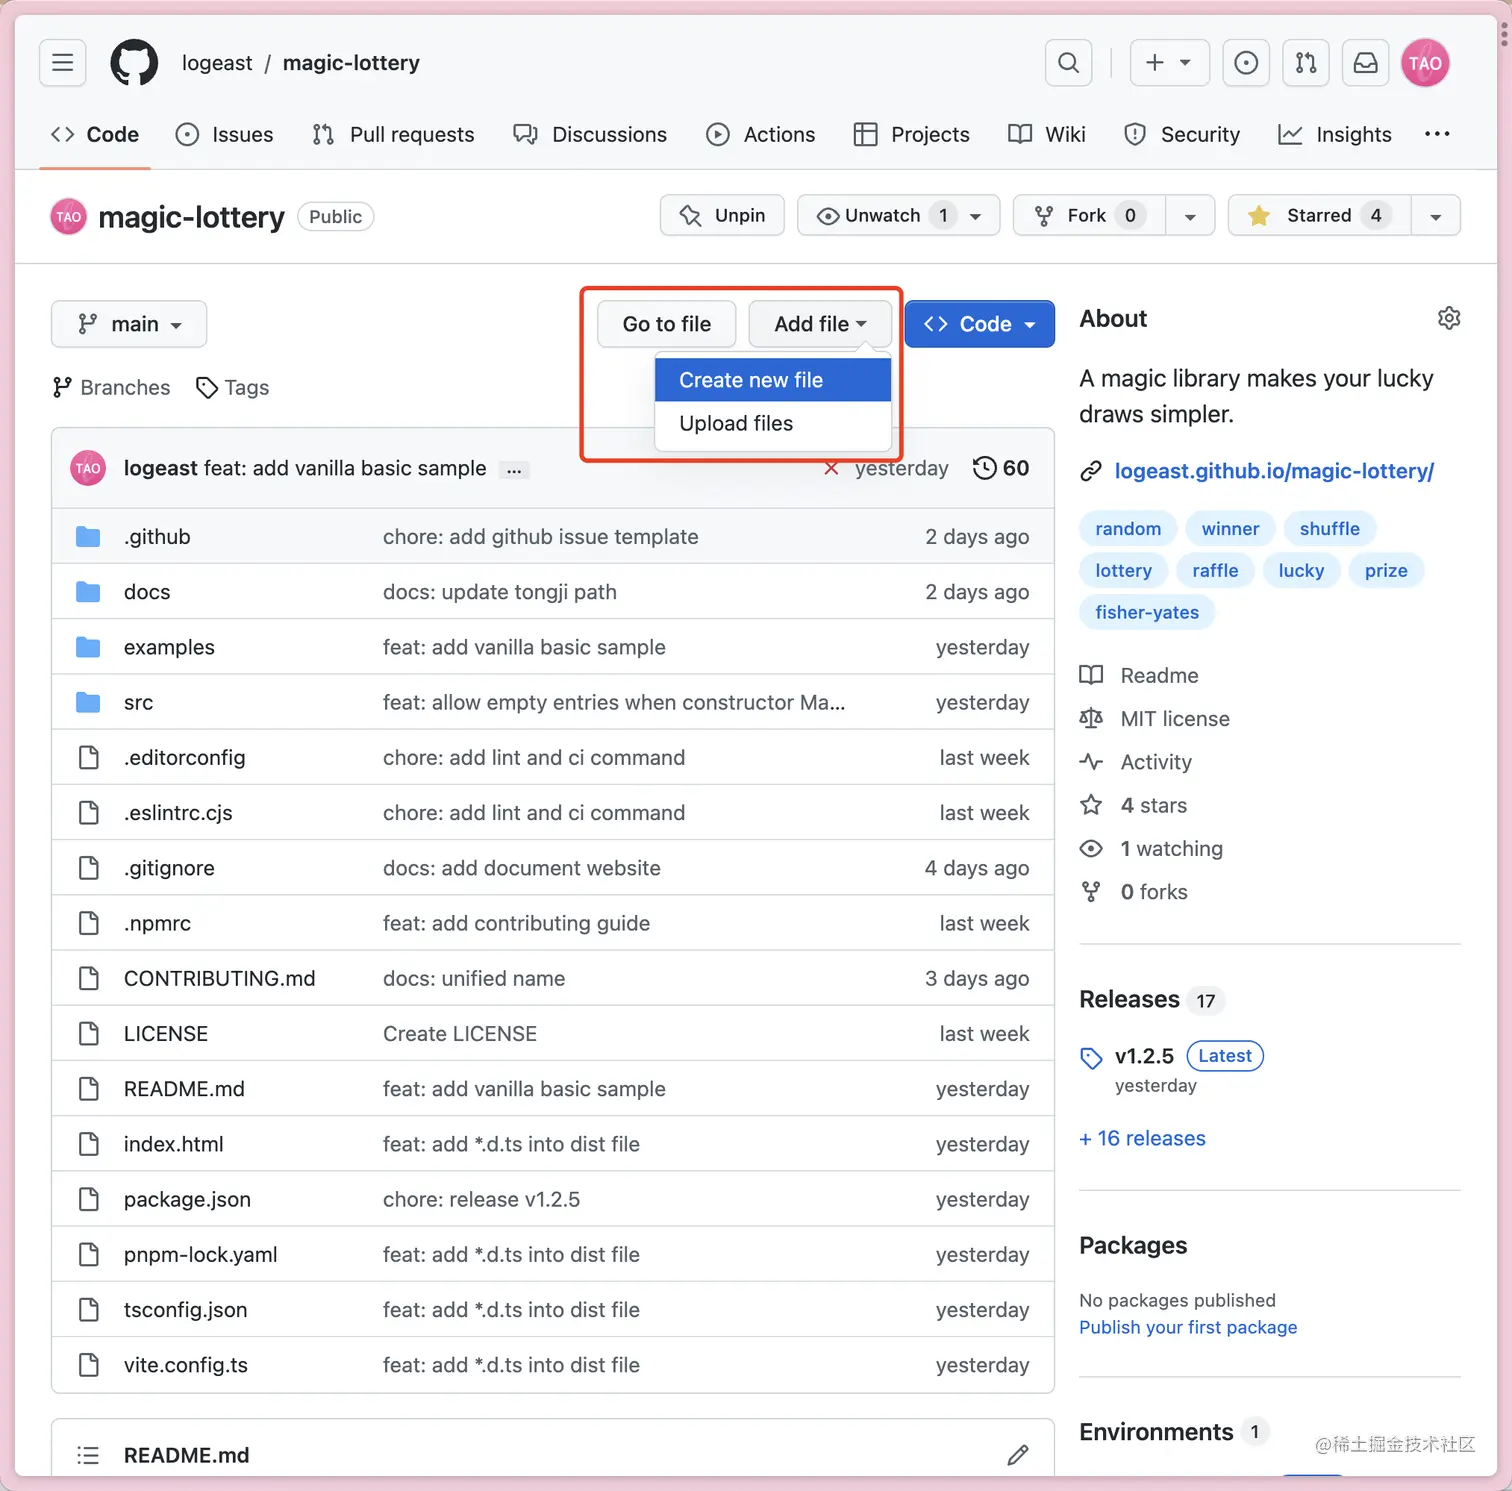The height and width of the screenshot is (1491, 1512).
Task: Select Upload files menu item
Action: [773, 423]
